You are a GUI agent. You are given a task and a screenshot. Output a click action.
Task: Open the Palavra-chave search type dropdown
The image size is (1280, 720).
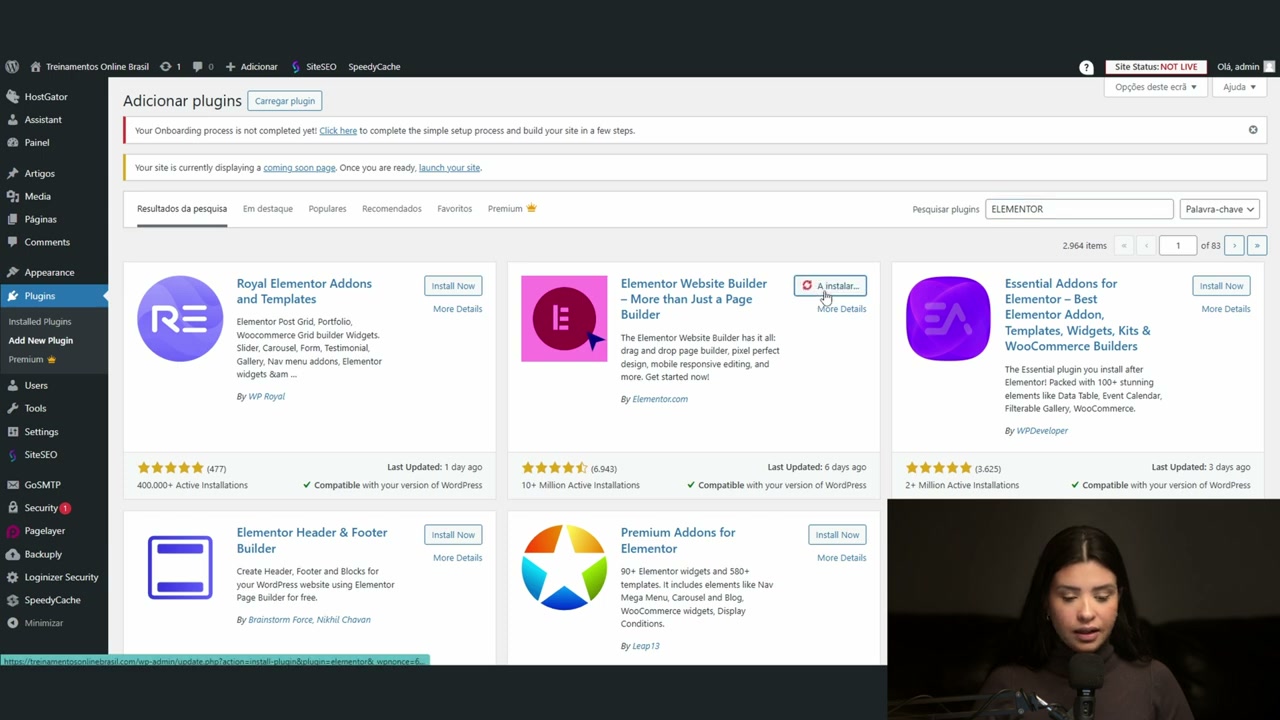tap(1219, 209)
